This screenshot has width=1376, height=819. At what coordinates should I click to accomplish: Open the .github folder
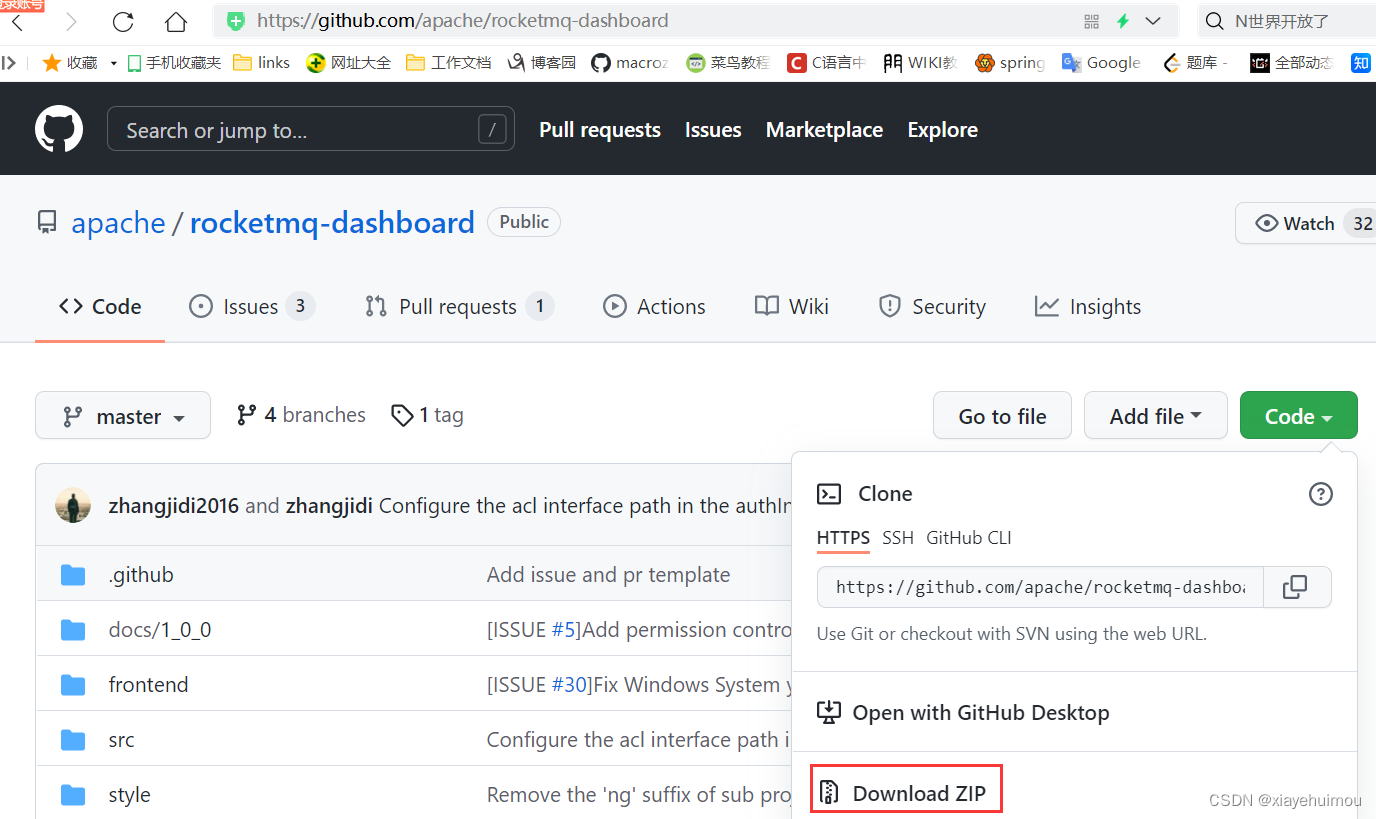point(141,575)
